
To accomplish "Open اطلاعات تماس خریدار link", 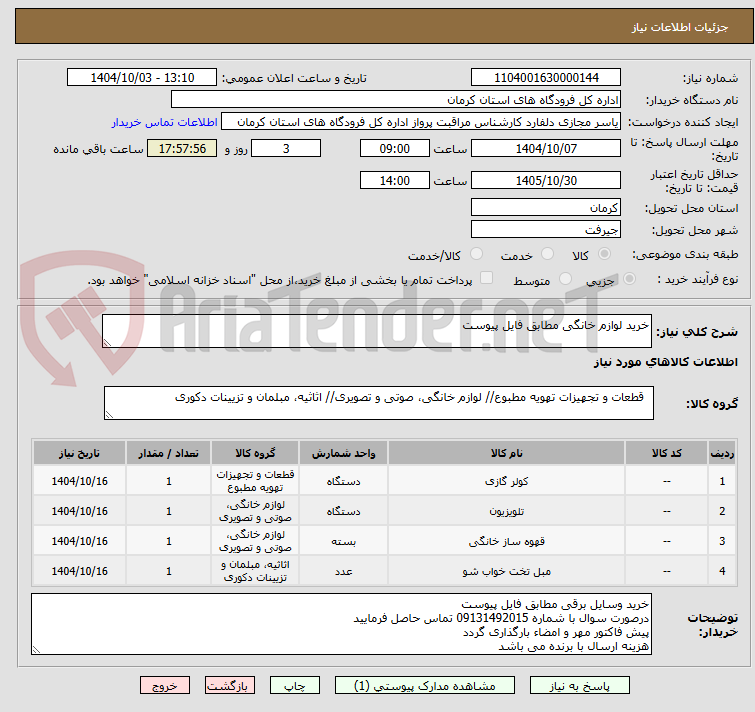I will 165,122.
